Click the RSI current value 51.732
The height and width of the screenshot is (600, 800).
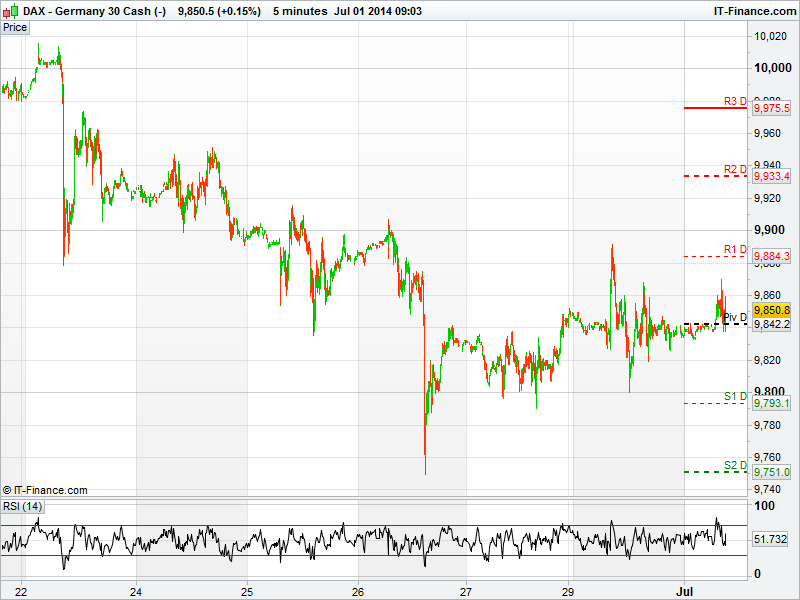coord(771,539)
